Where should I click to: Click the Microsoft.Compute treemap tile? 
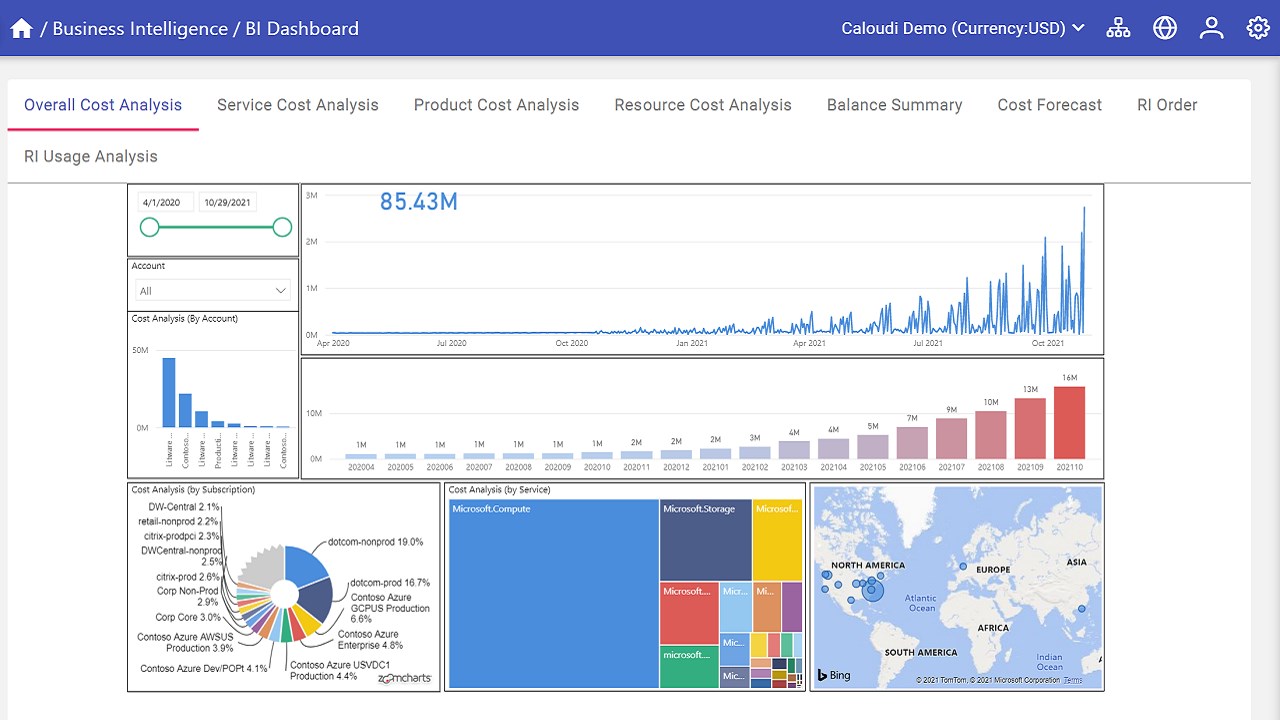pos(554,594)
